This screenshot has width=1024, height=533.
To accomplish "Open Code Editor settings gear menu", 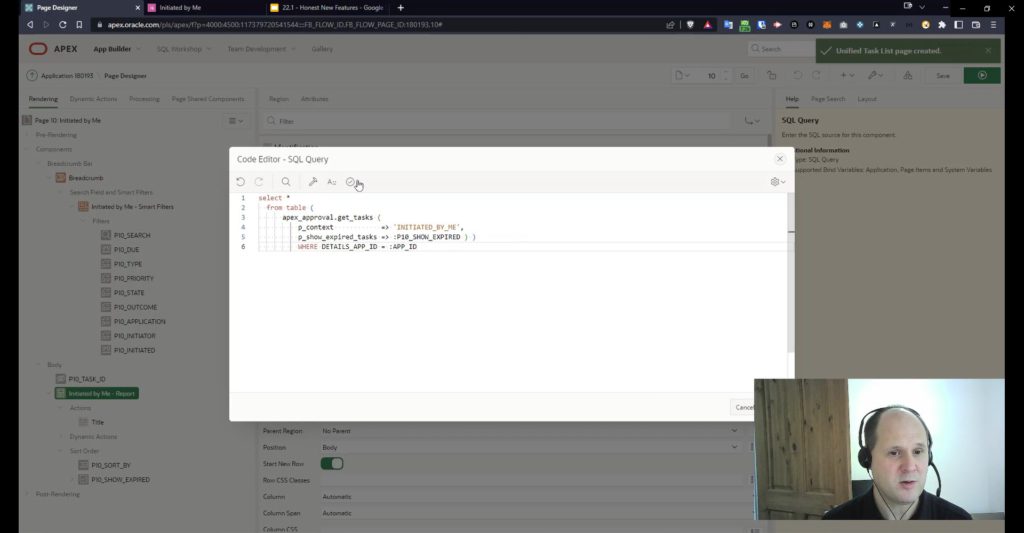I will [x=777, y=182].
